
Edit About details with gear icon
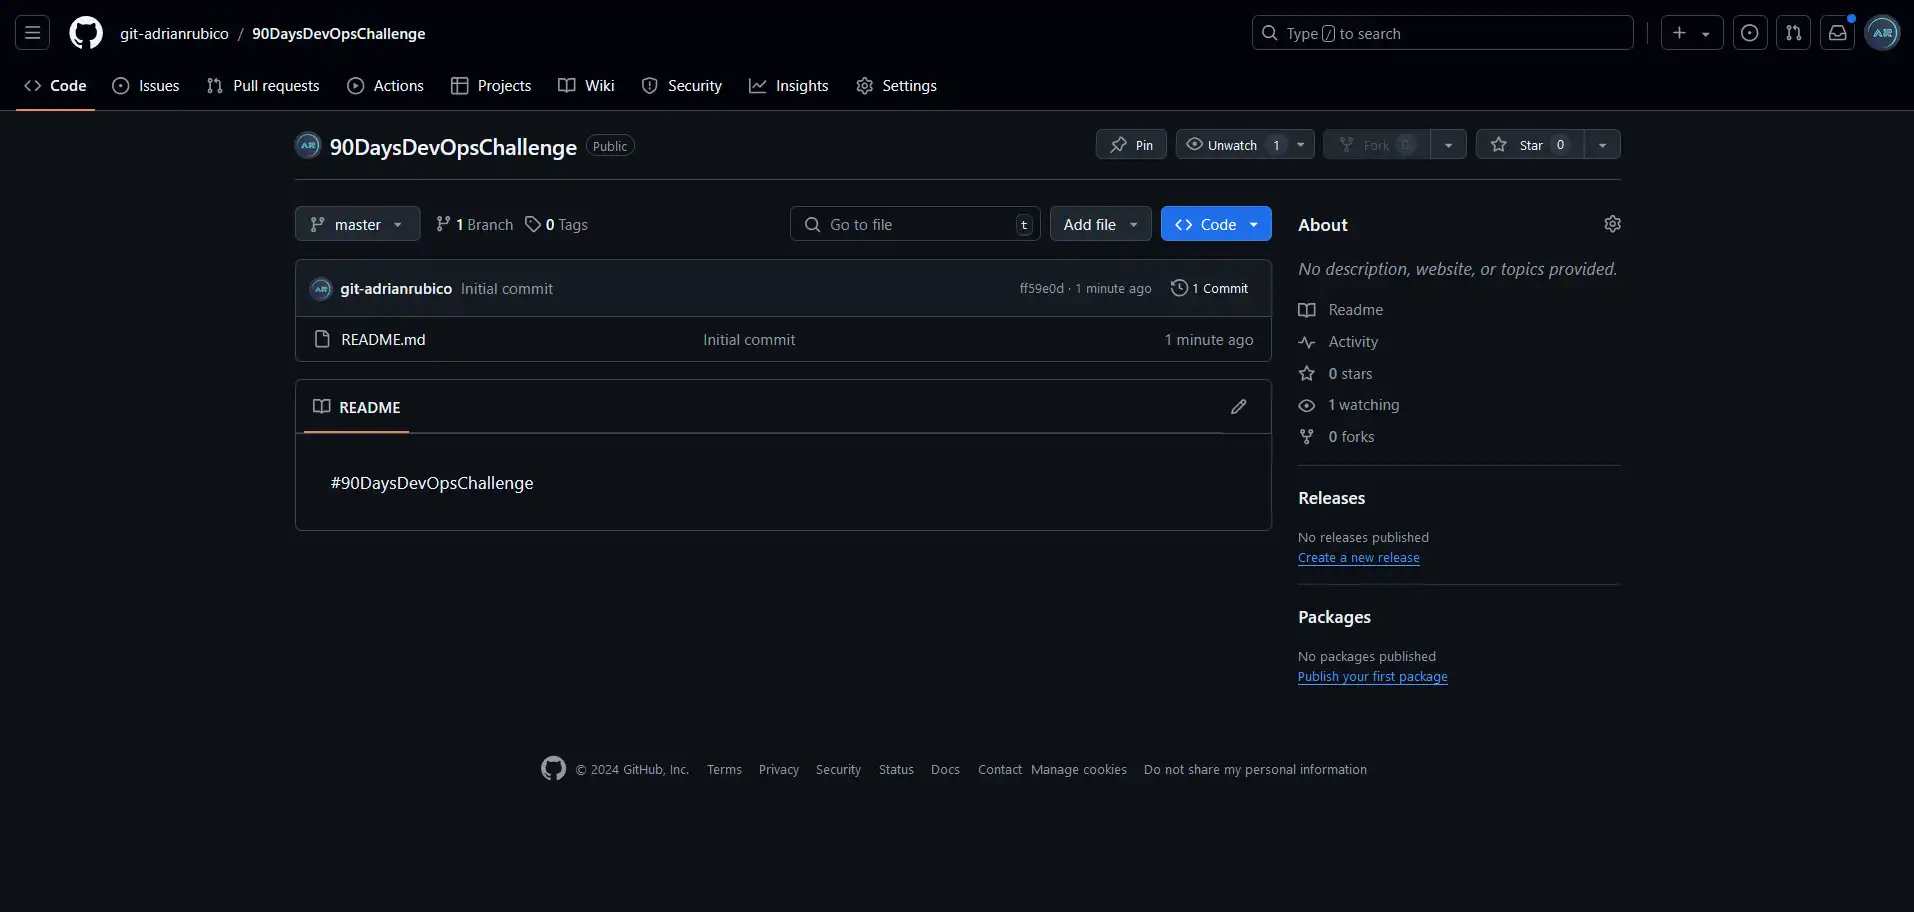coord(1612,224)
